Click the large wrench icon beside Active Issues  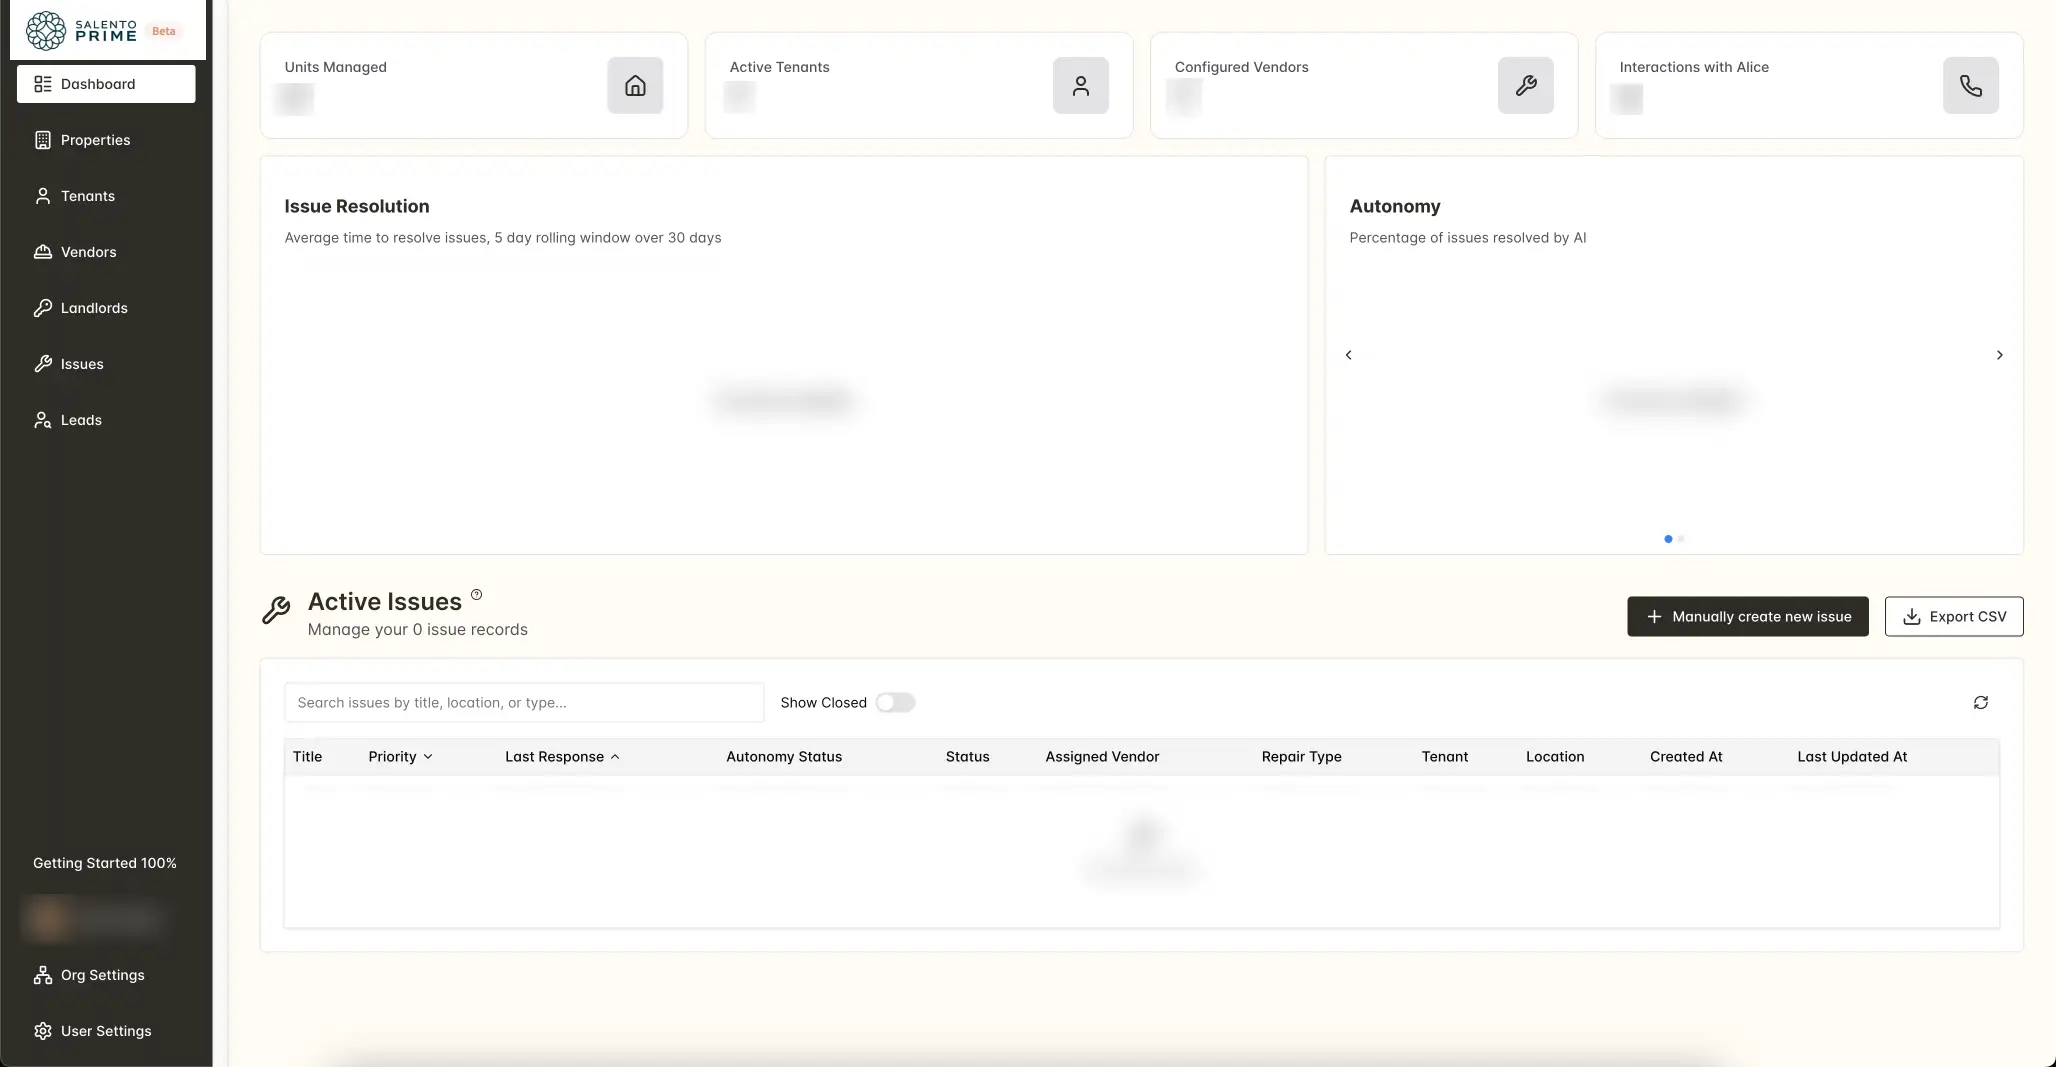[x=276, y=610]
